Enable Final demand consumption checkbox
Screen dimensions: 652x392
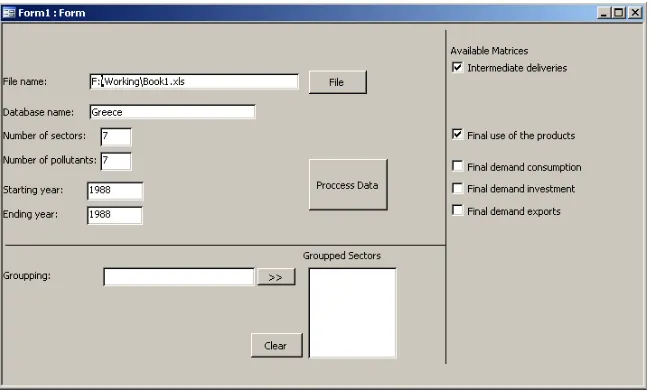click(x=457, y=166)
